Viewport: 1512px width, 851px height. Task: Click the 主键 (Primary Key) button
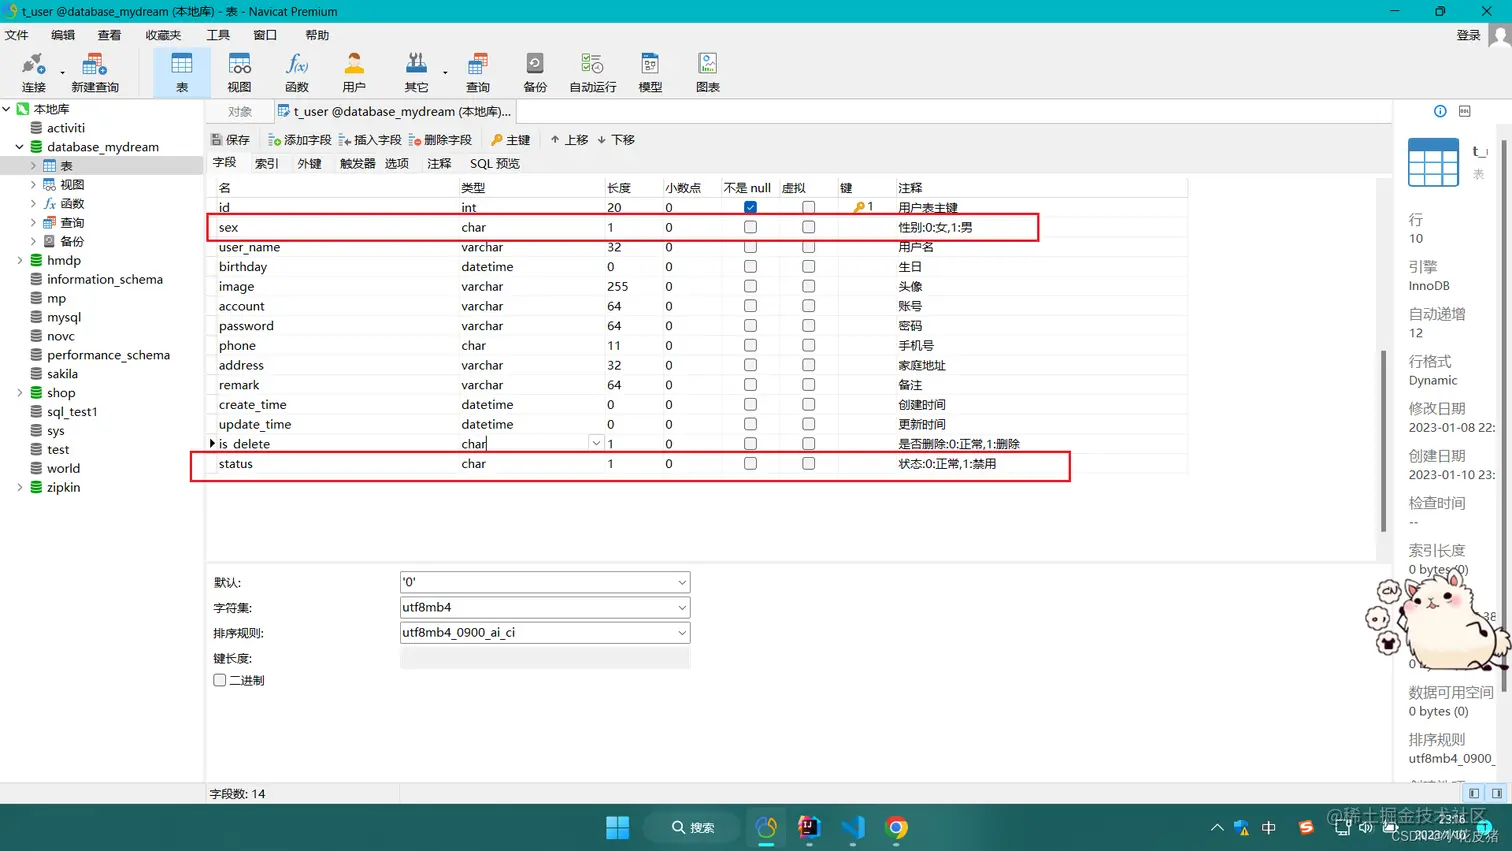(510, 140)
